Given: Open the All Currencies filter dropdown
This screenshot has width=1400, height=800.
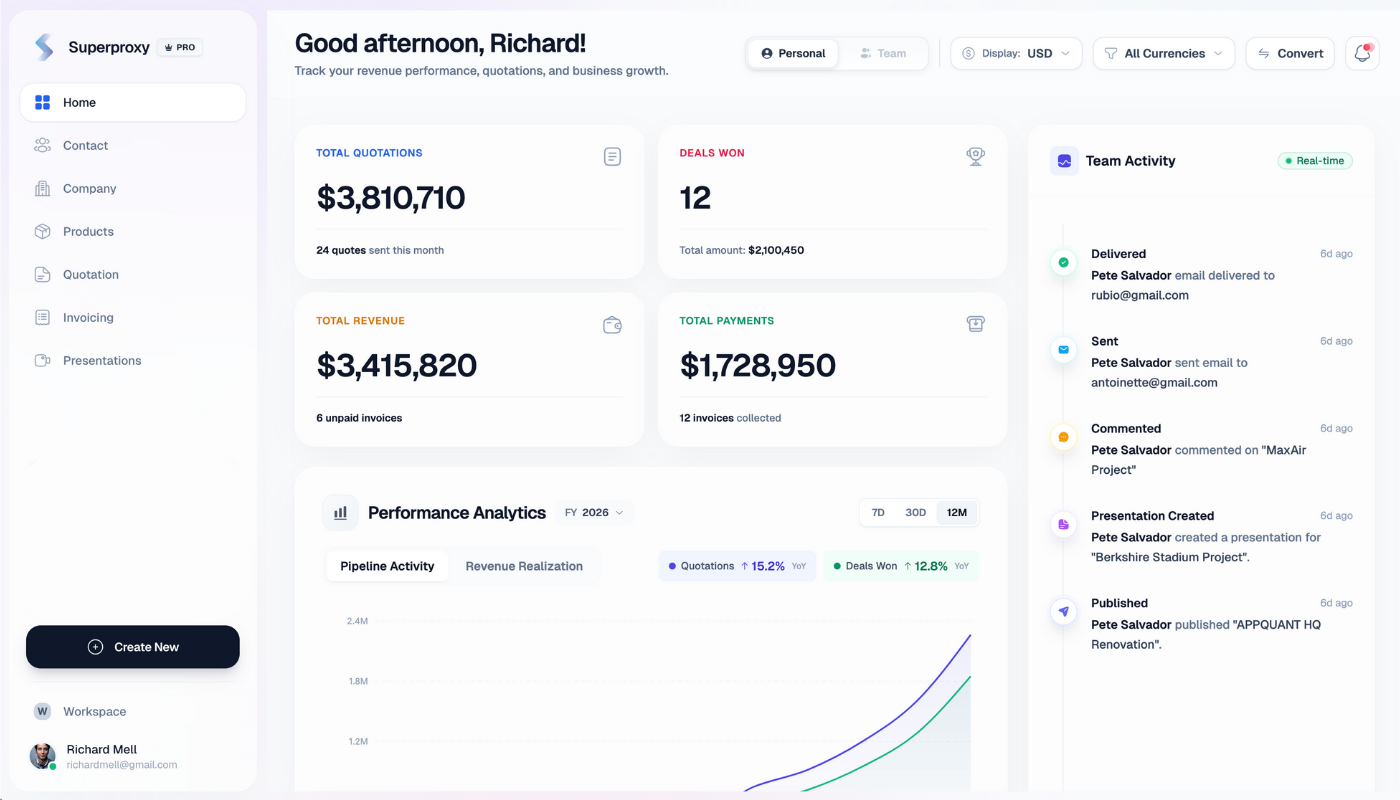Looking at the screenshot, I should coord(1164,53).
